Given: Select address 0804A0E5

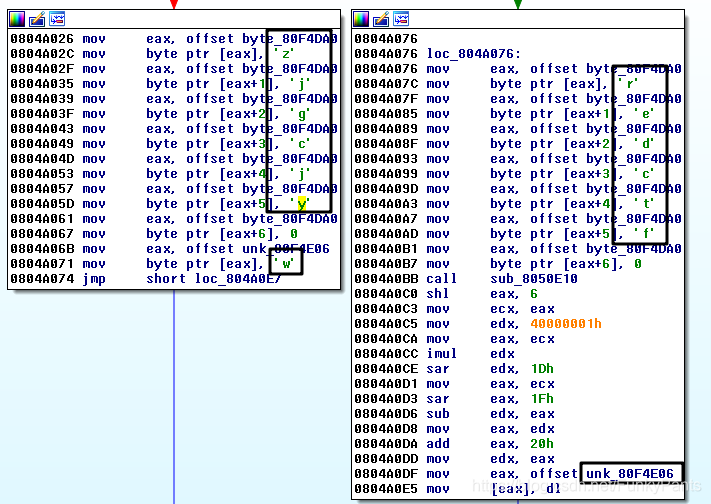Looking at the screenshot, I should coord(386,488).
